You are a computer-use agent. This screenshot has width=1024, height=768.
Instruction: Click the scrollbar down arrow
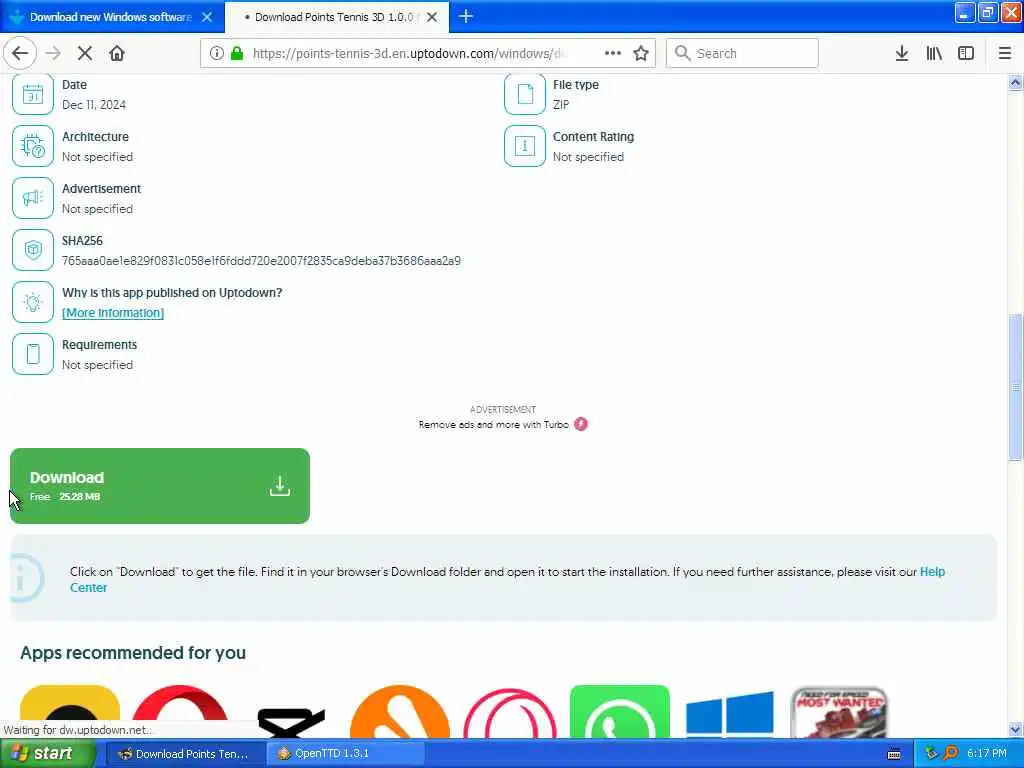(1016, 729)
